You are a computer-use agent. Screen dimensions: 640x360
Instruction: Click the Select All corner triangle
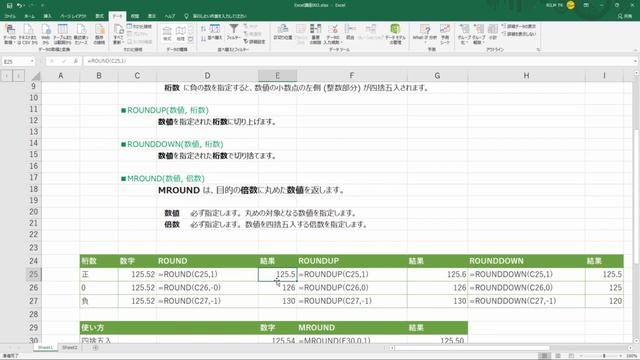coord(36,76)
